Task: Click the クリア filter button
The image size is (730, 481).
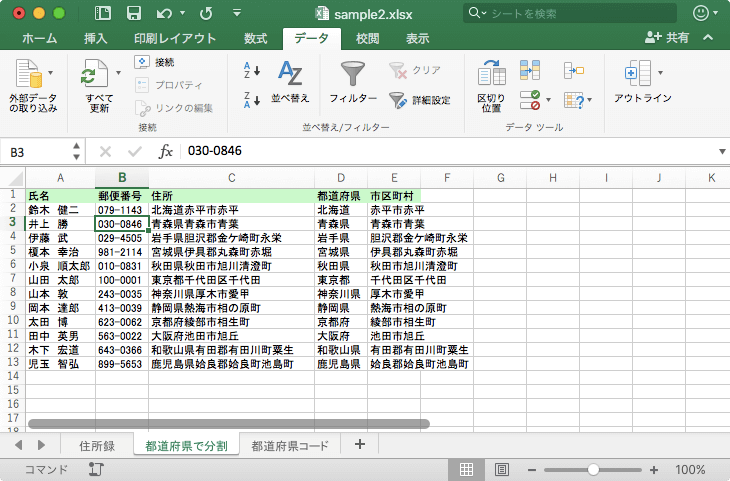Action: [415, 70]
